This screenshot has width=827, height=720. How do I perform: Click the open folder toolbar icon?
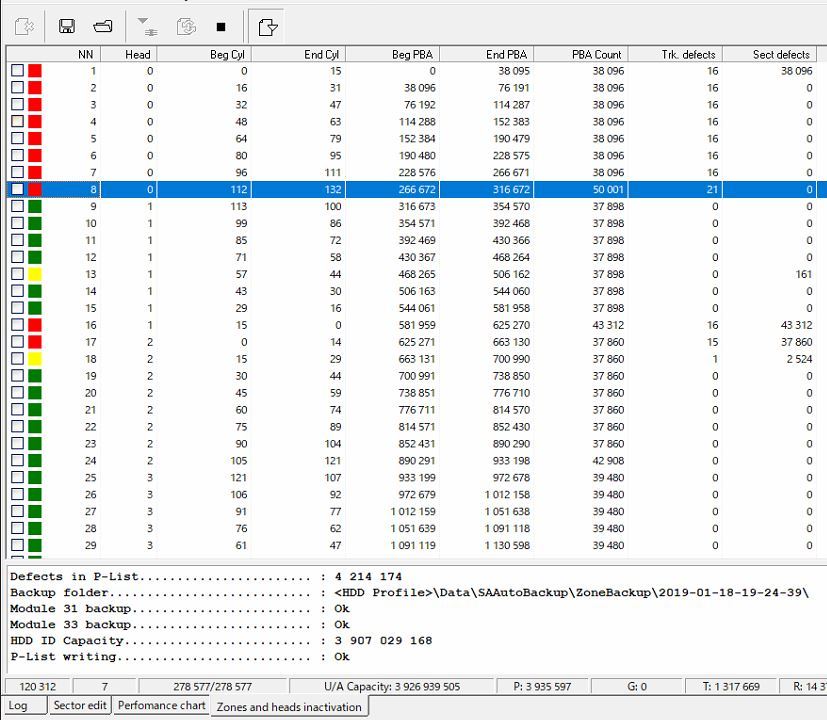[102, 26]
